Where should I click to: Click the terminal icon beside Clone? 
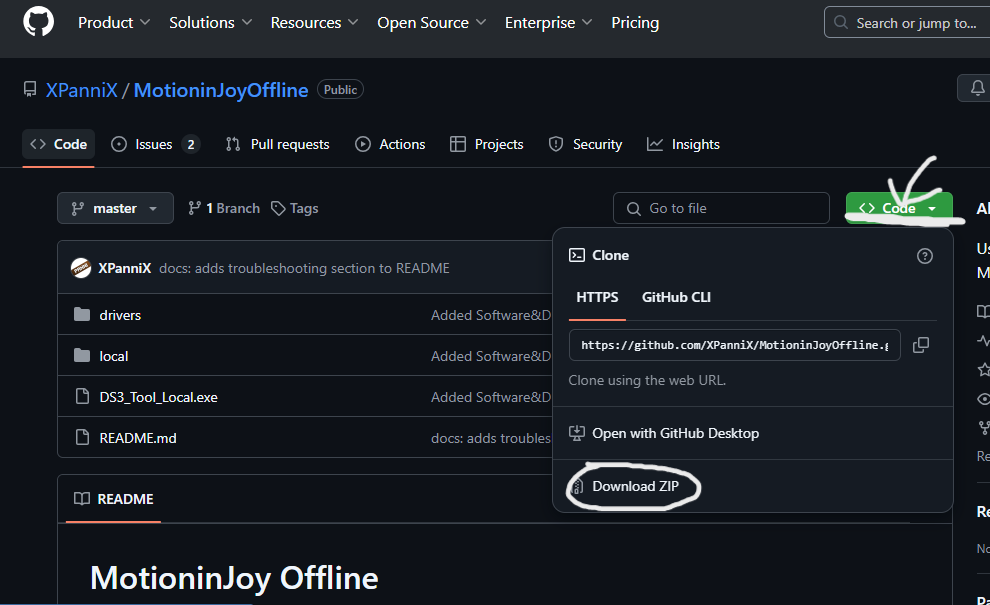pos(576,255)
